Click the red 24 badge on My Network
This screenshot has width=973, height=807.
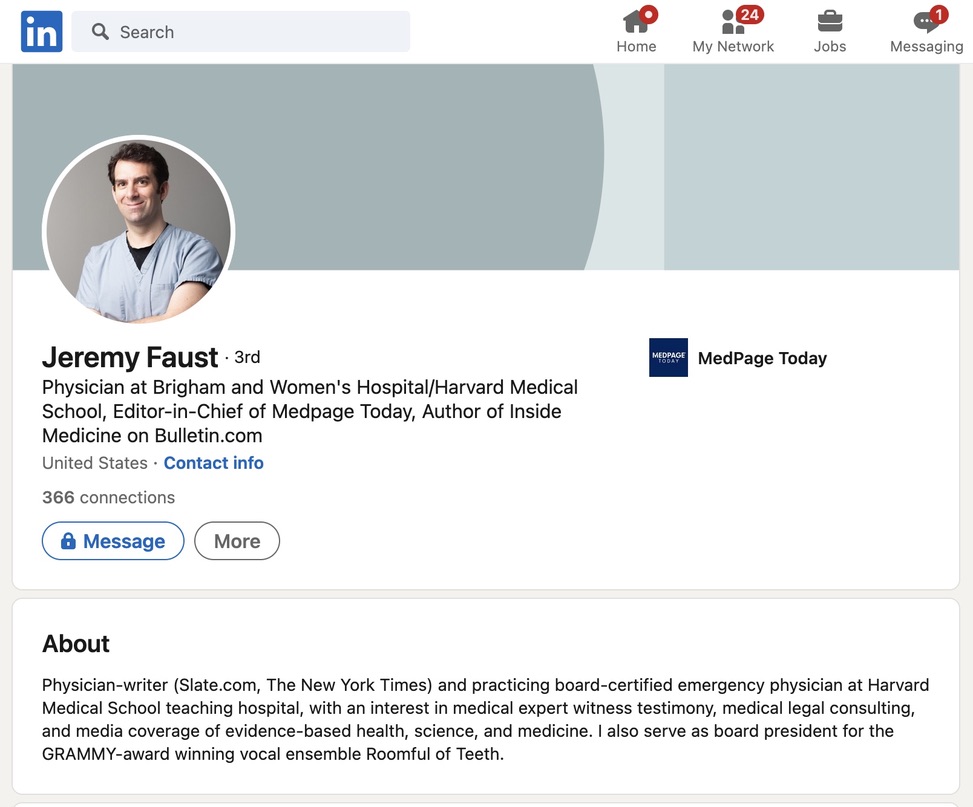pyautogui.click(x=750, y=14)
